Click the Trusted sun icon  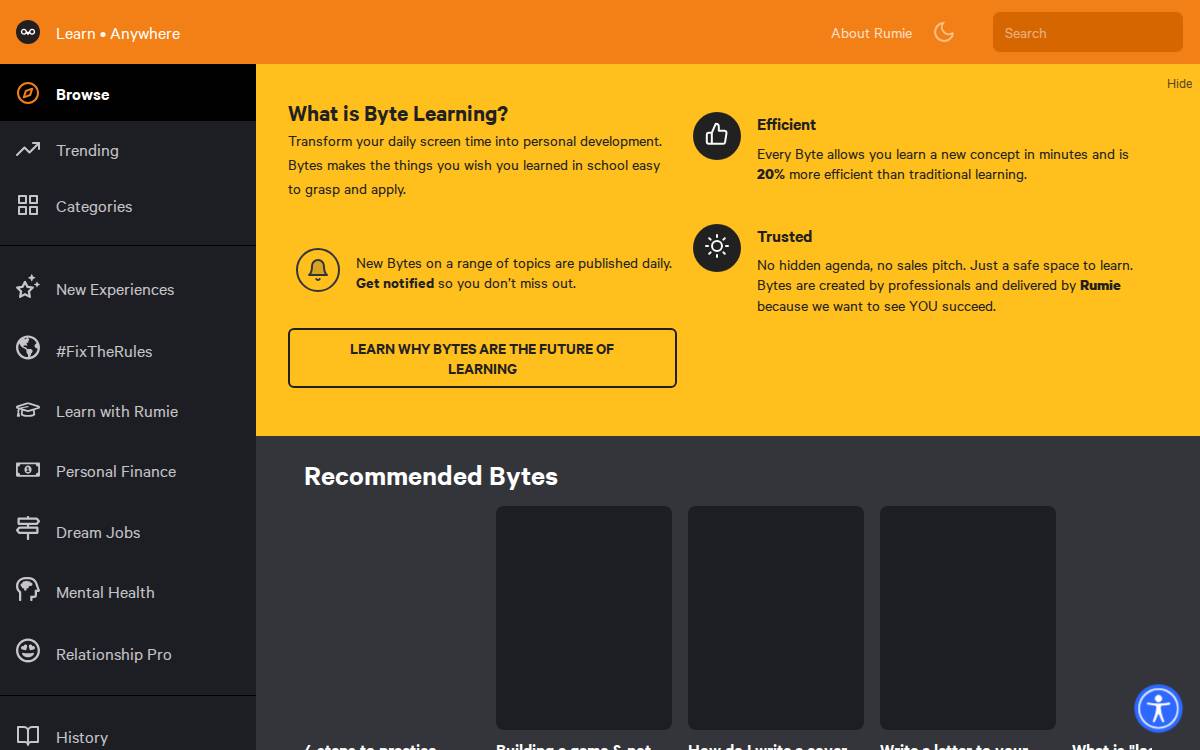coord(717,247)
